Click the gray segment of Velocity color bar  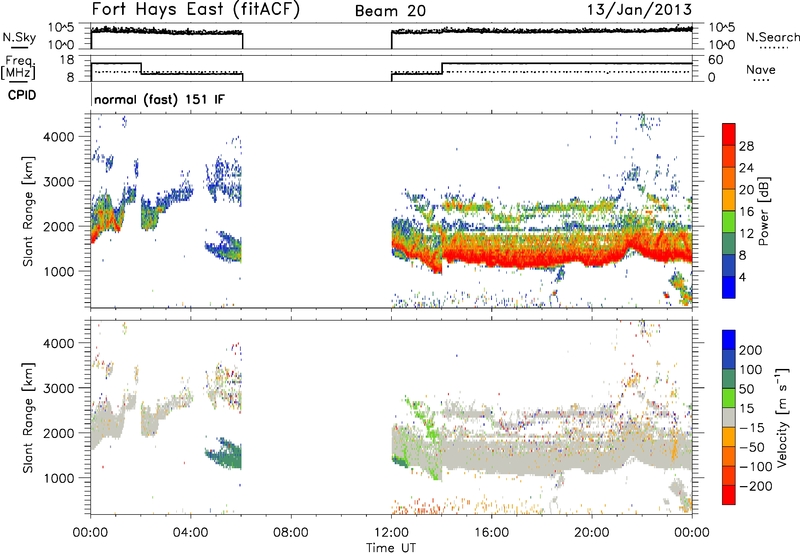(729, 417)
